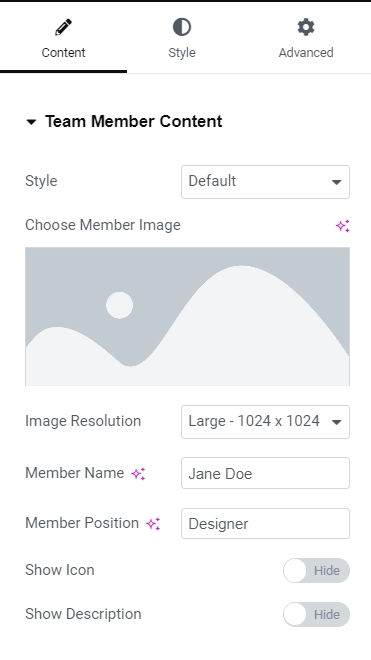Click AI sparkle icon next to Member Position

(x=153, y=524)
